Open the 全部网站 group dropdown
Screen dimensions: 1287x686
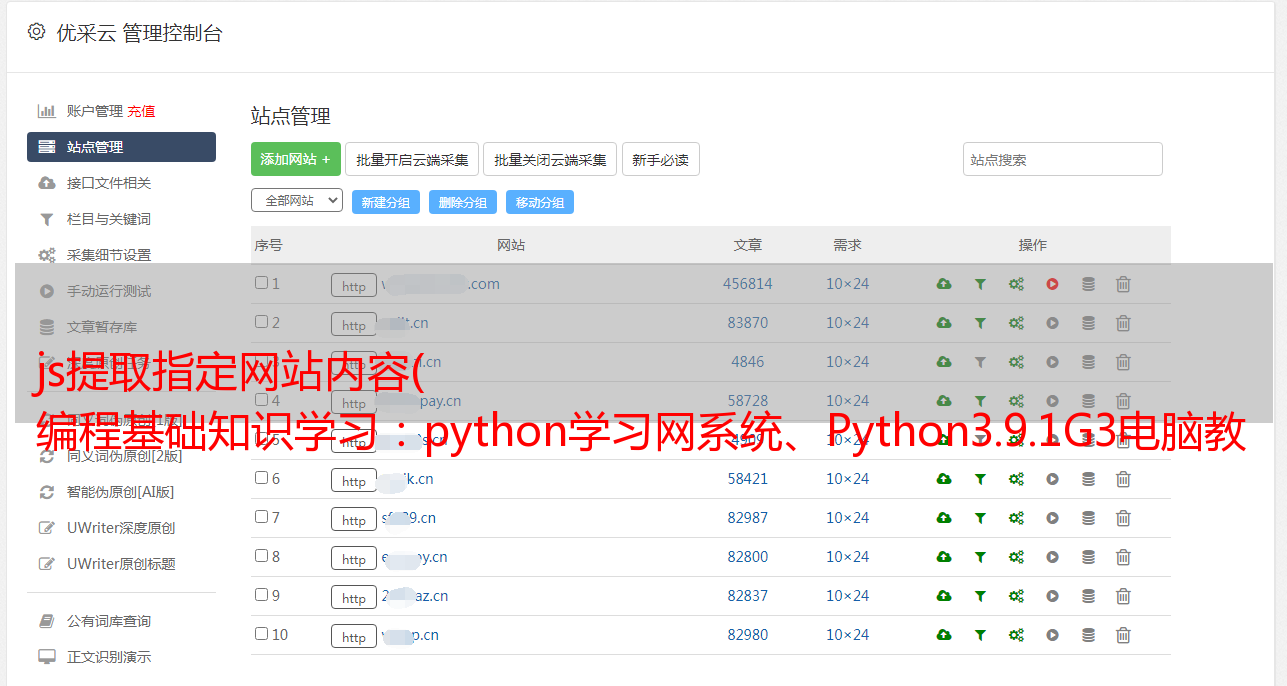(297, 201)
